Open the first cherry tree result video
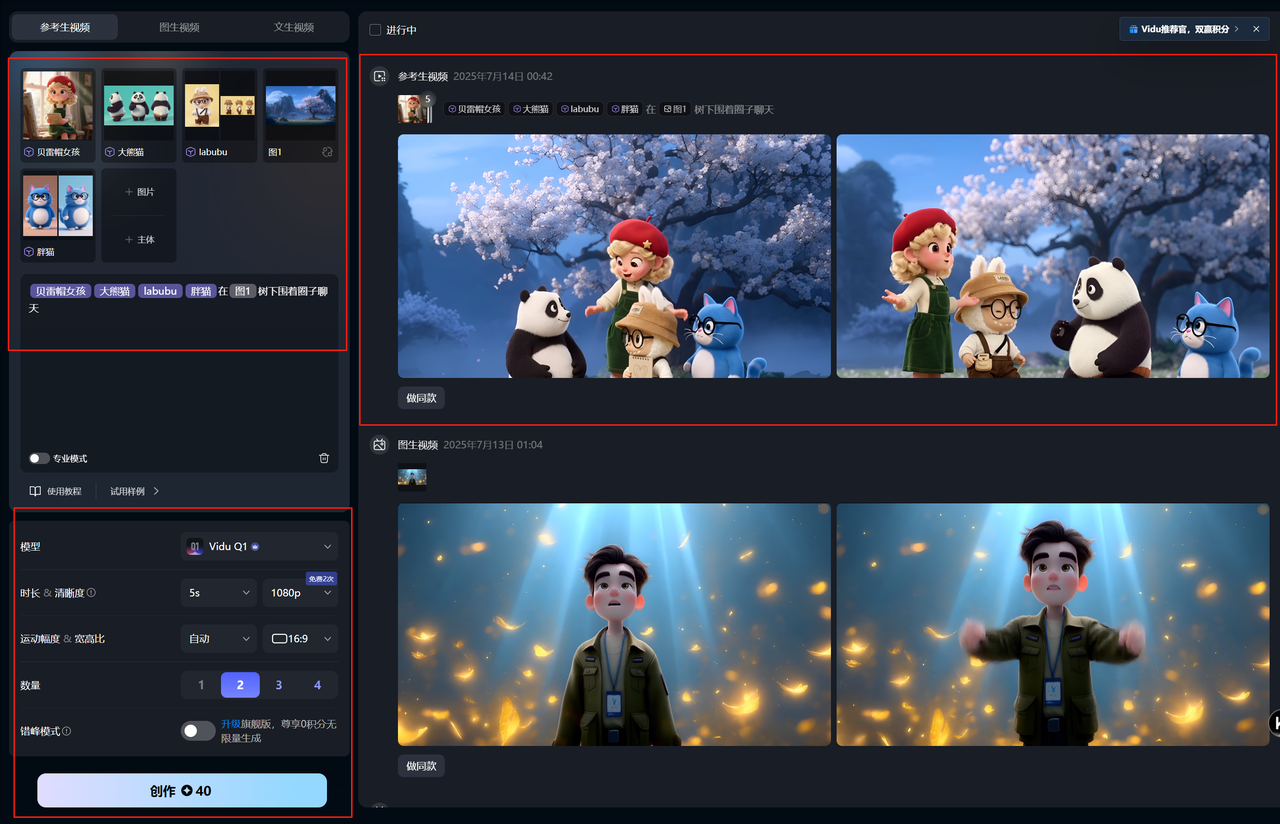Screen dimensions: 1280x824 click(614, 256)
